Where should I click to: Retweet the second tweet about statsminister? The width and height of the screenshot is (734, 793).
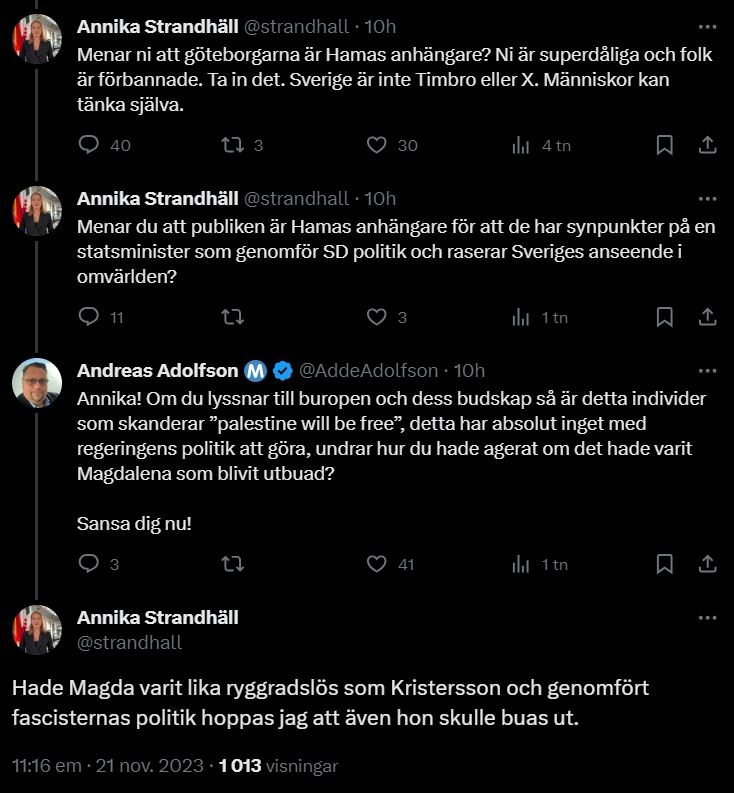231,318
